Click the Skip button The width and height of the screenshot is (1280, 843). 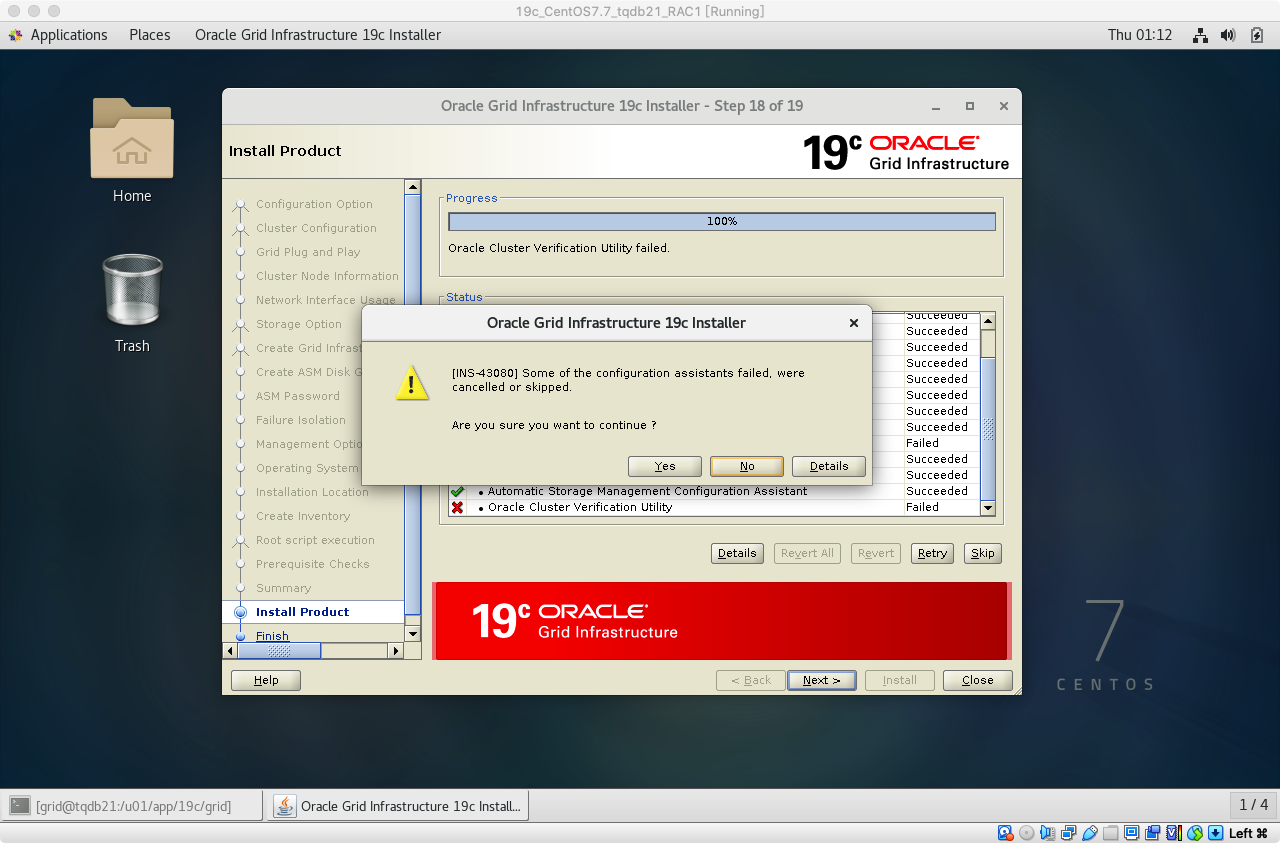tap(983, 553)
